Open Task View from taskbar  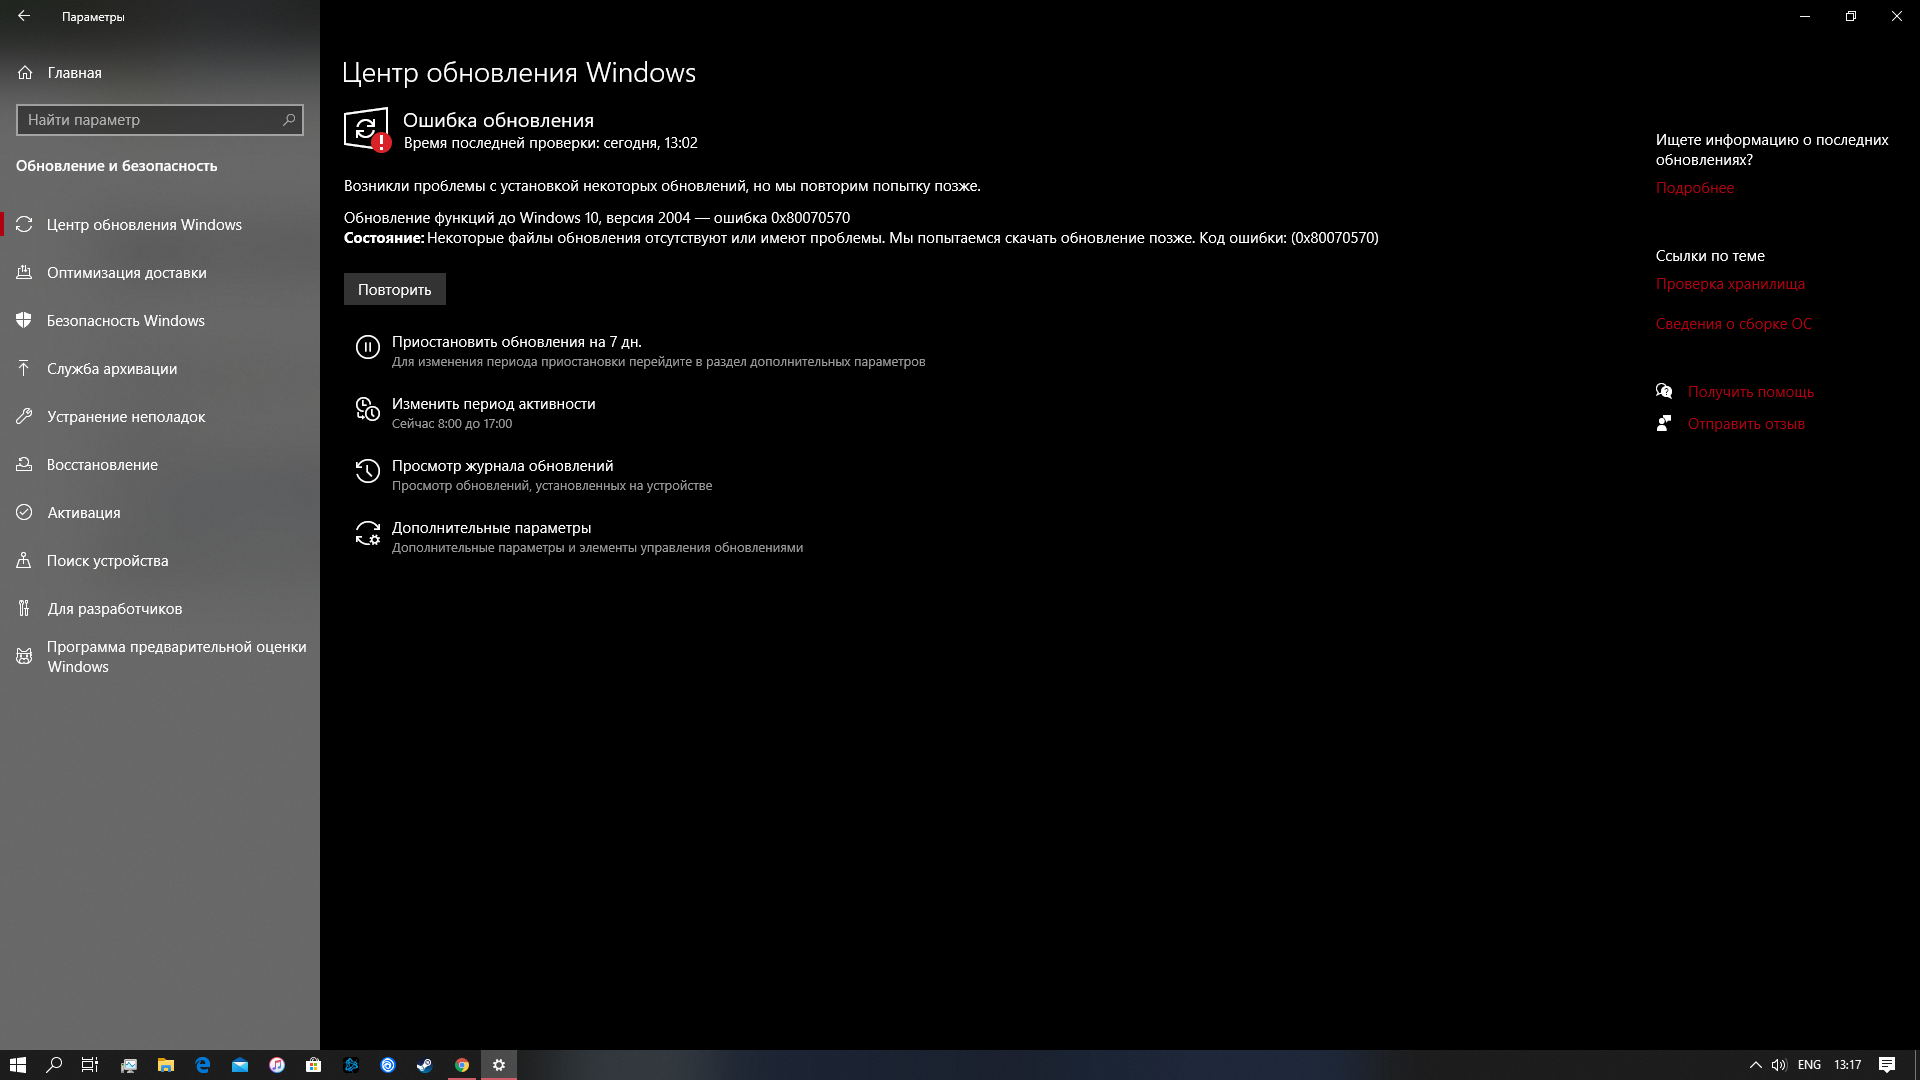point(90,1065)
